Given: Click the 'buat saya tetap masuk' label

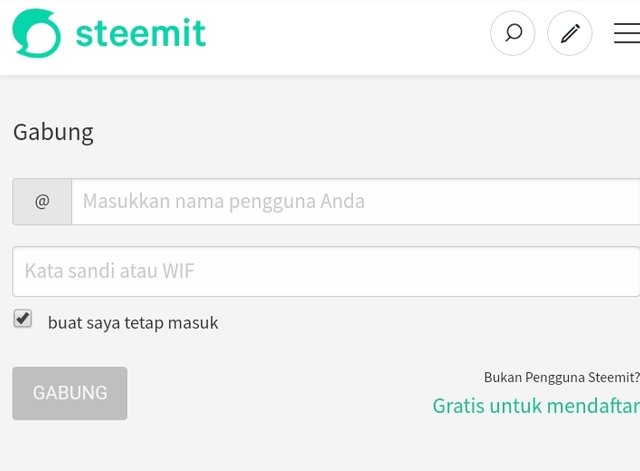Looking at the screenshot, I should pos(133,323).
